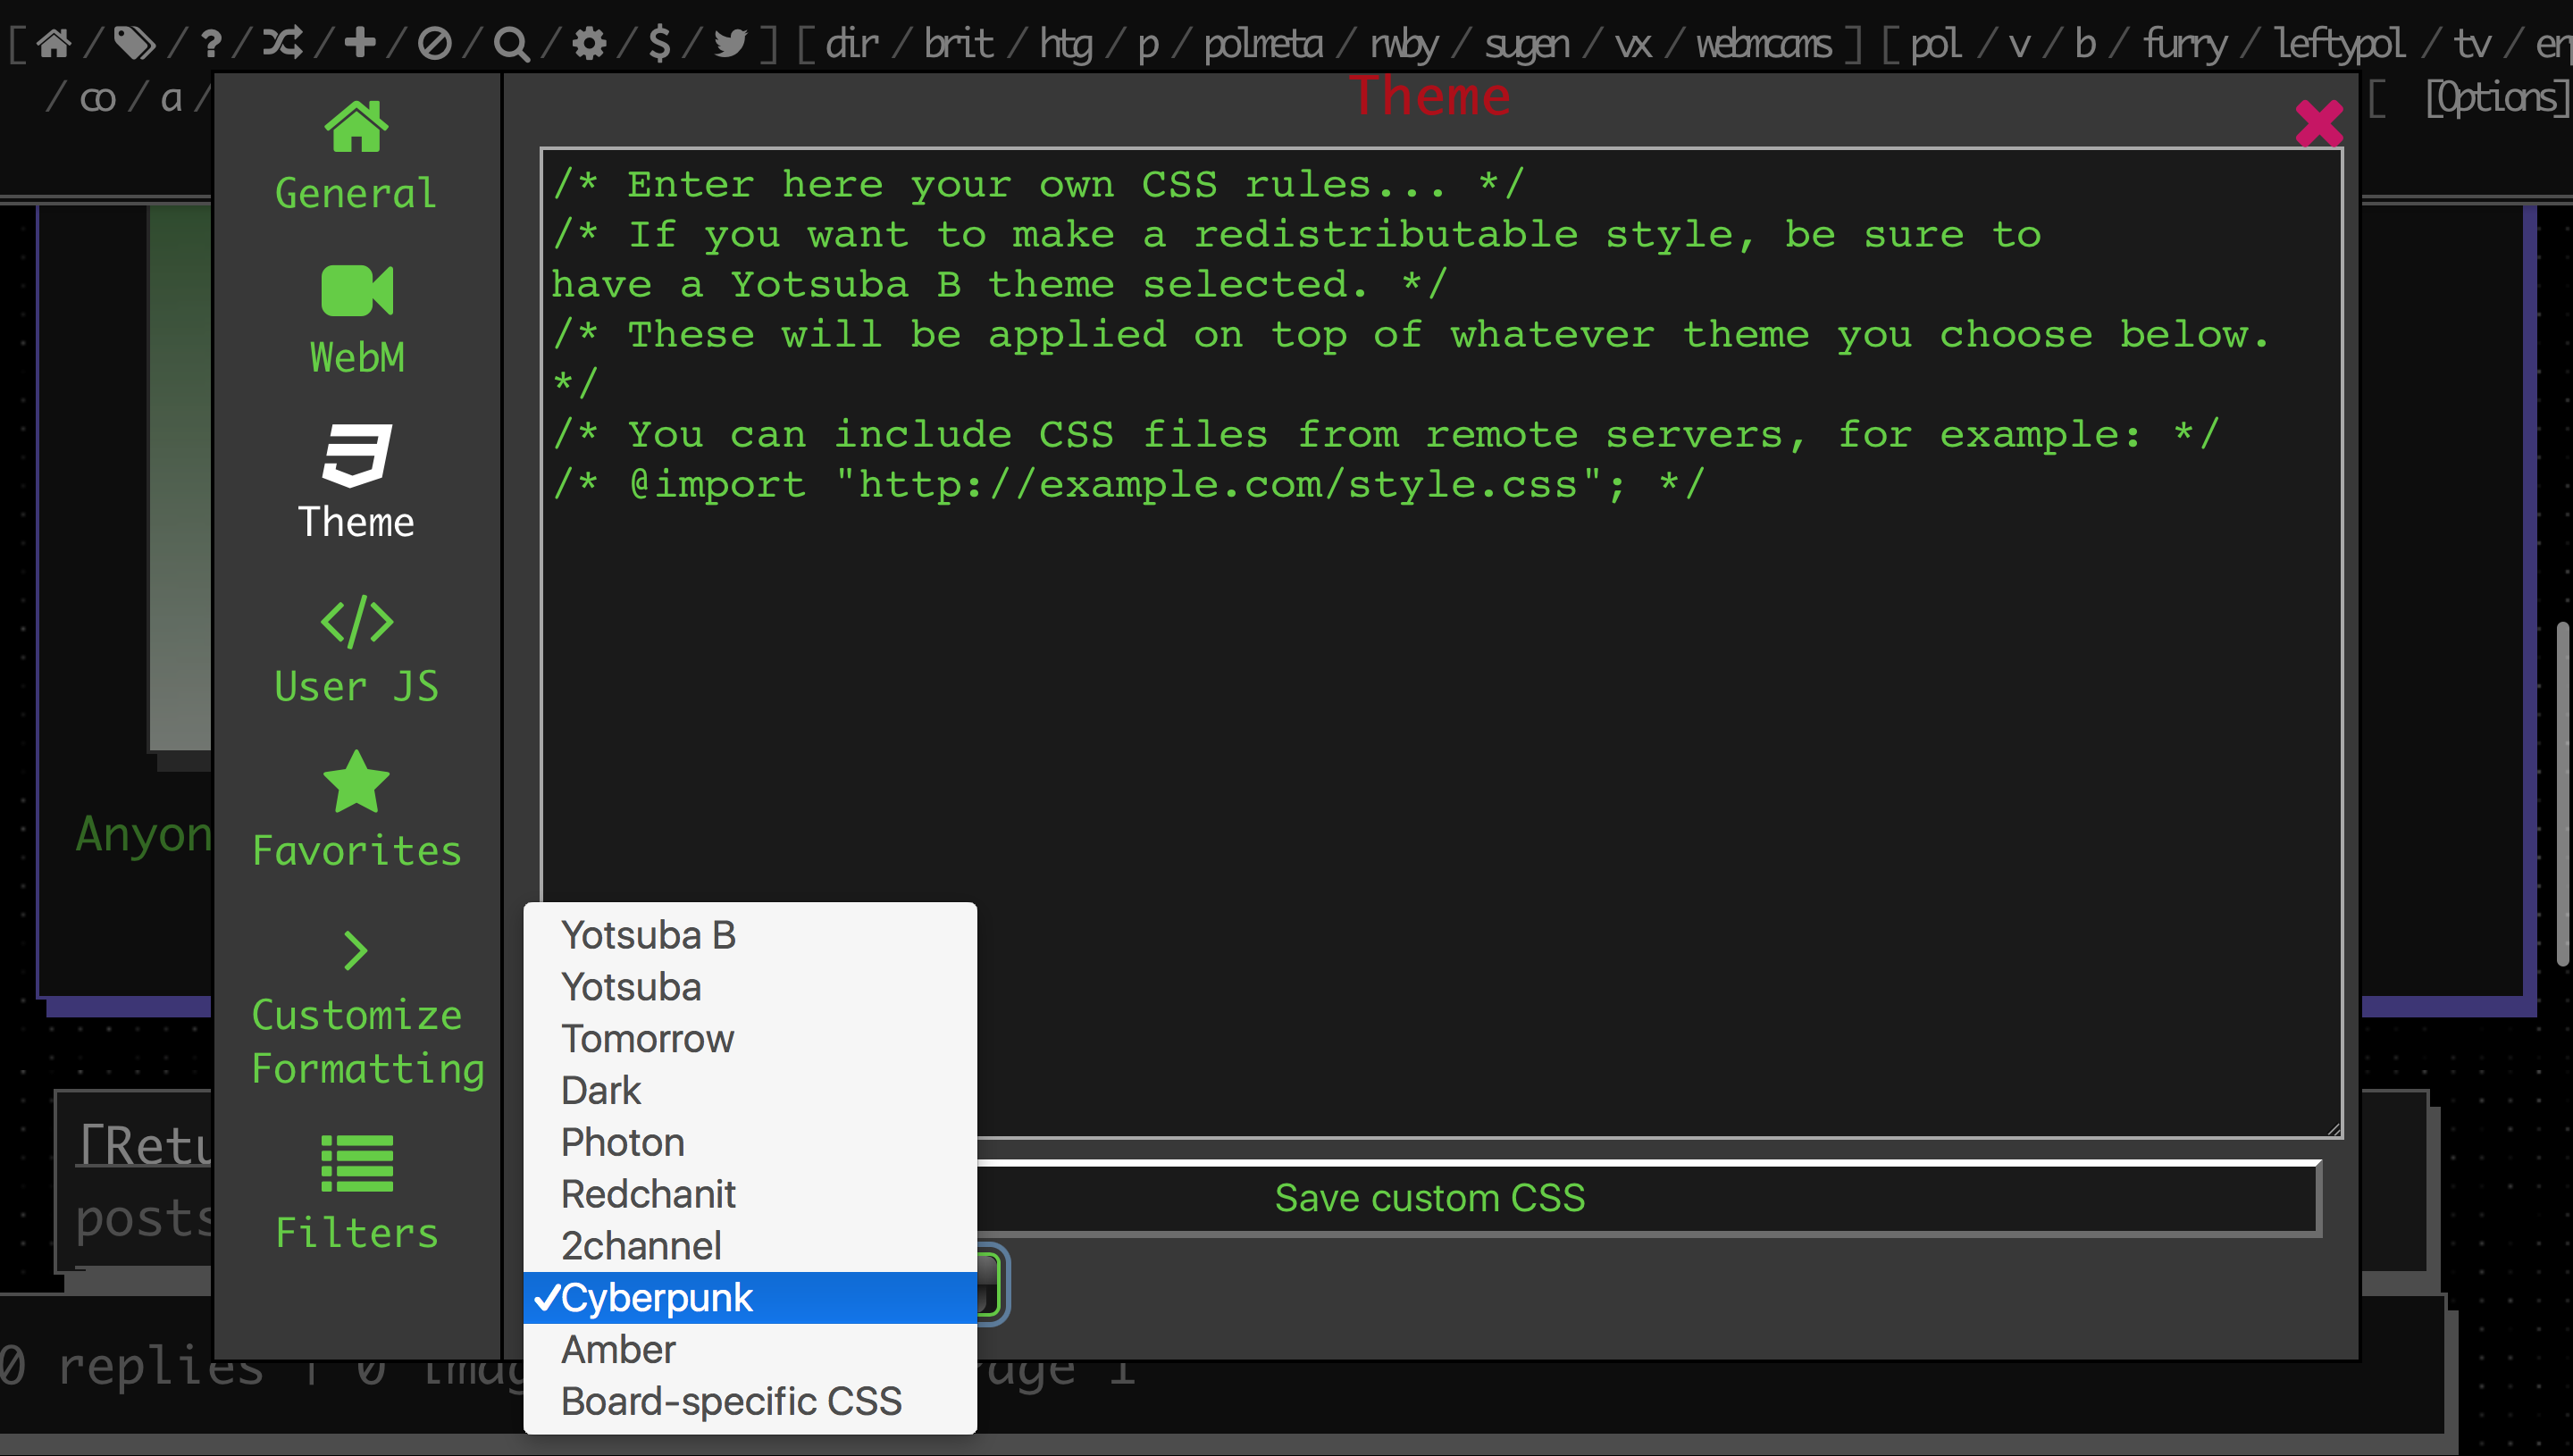Open the Filters tab
Image resolution: width=2573 pixels, height=1456 pixels.
pos(357,1193)
